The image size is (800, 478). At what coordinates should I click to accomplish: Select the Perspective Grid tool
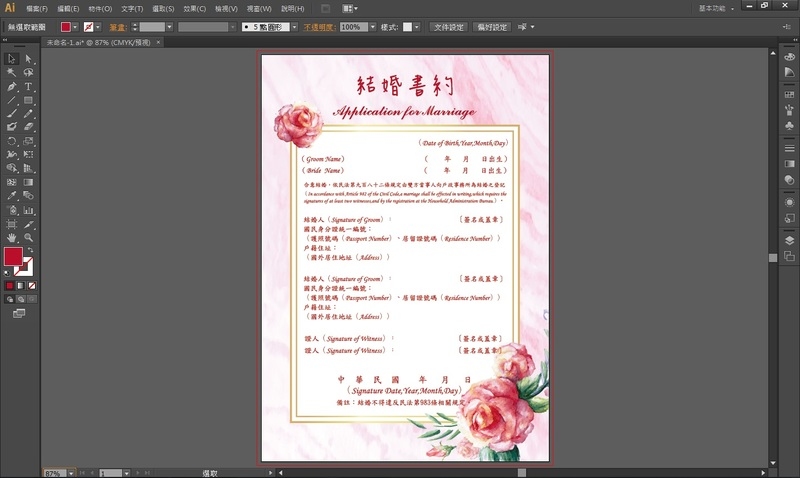coord(29,168)
